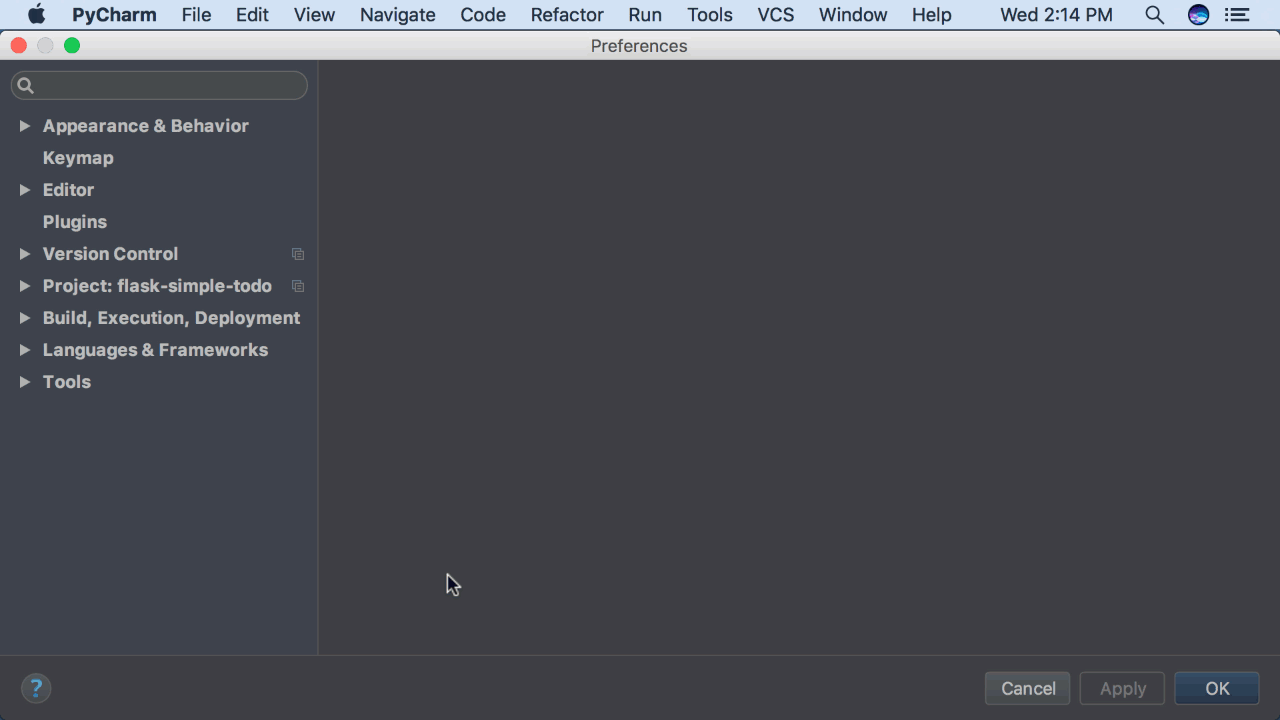
Task: Open the Help menu
Action: [932, 15]
